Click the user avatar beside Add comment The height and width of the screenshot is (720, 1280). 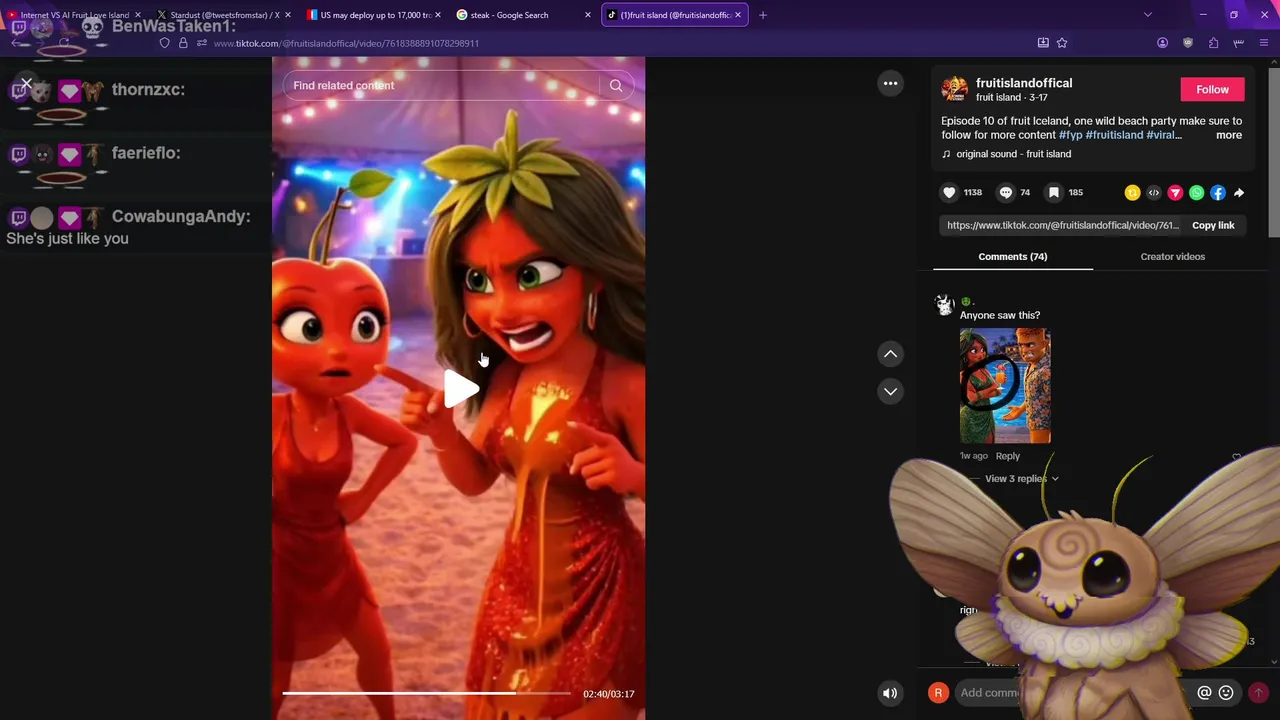[938, 693]
